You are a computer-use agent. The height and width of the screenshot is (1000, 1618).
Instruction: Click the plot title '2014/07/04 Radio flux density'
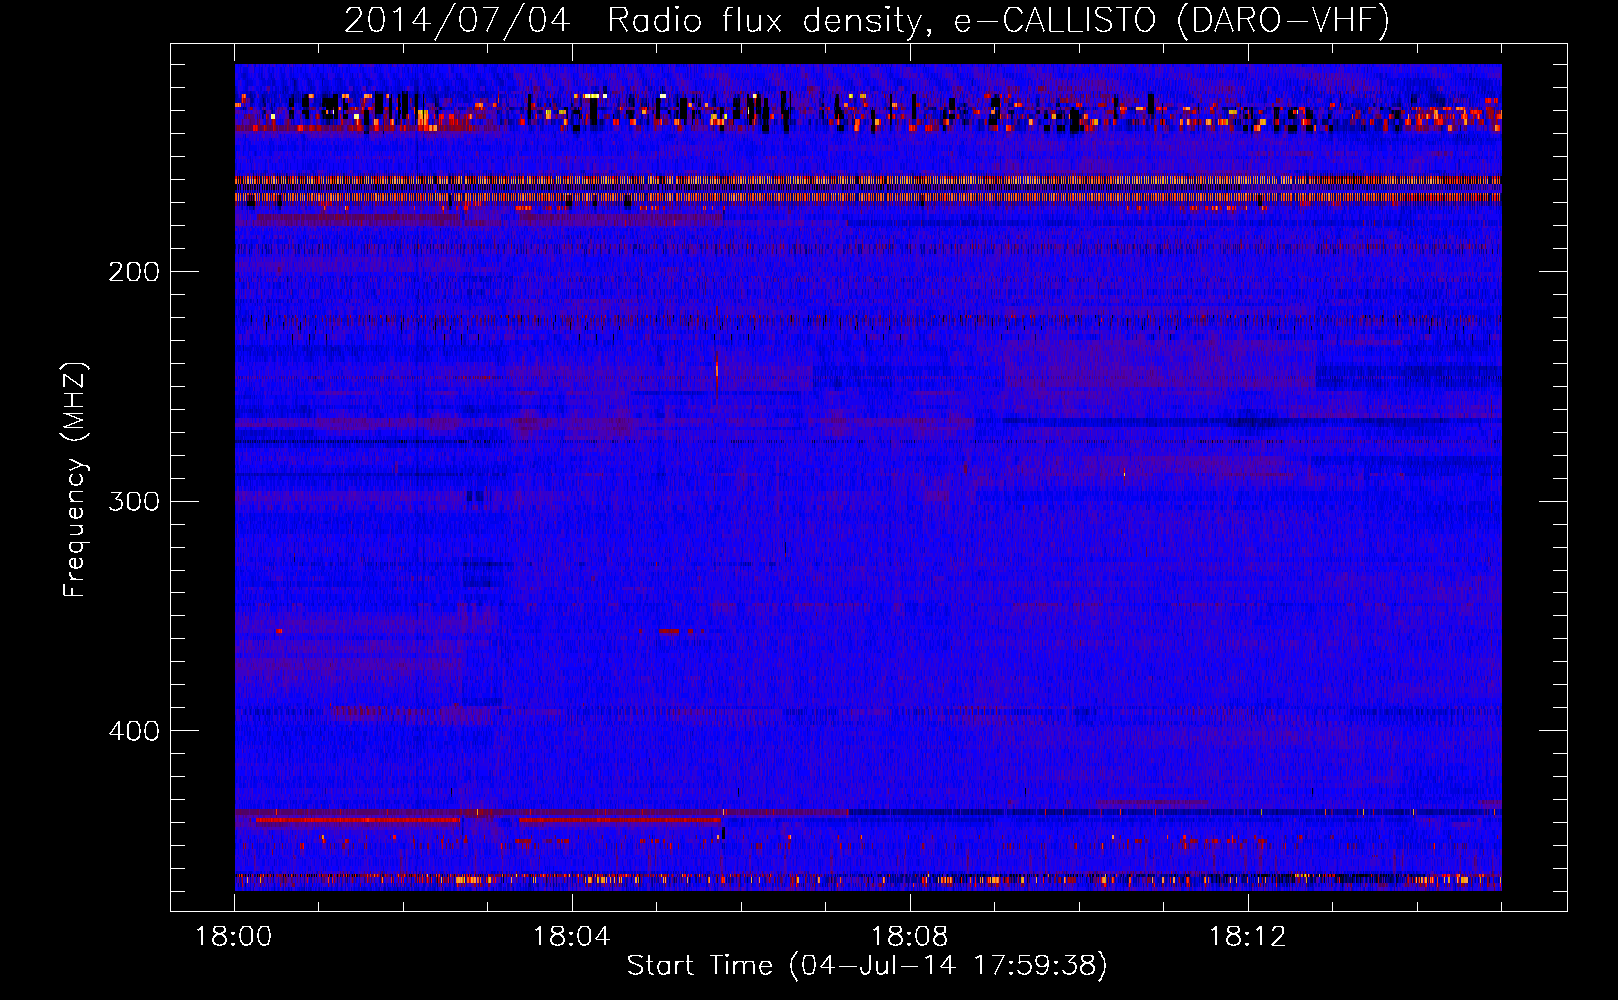pos(639,20)
